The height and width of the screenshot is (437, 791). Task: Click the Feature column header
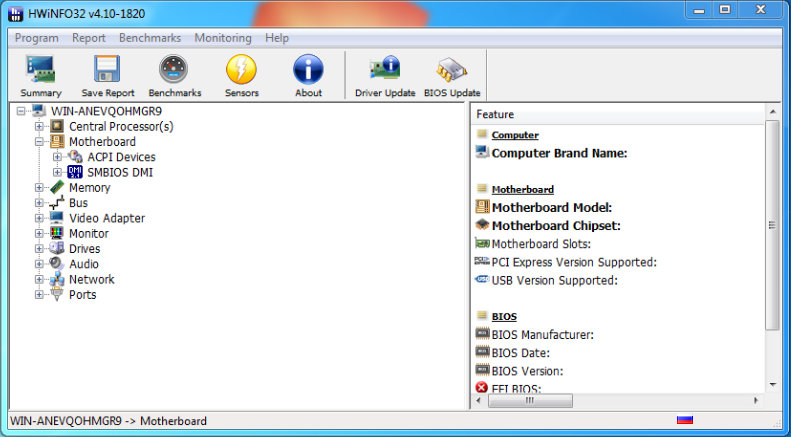pos(619,115)
